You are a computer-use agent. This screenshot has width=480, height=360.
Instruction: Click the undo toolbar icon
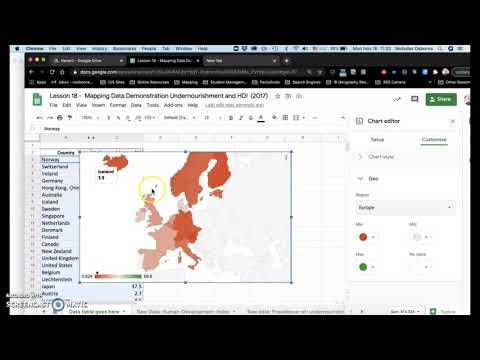coord(40,118)
